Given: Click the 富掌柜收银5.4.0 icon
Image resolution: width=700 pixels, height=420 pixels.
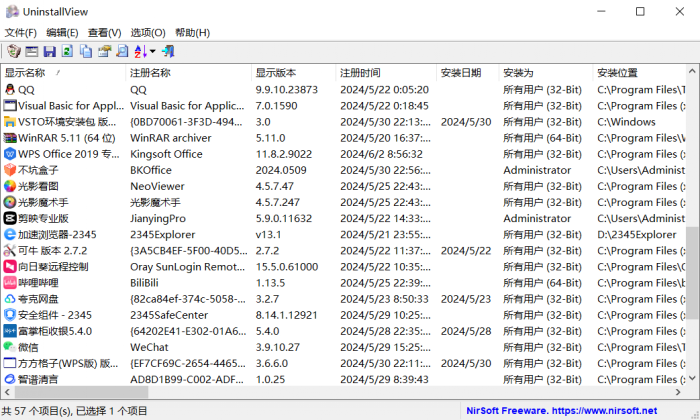Looking at the screenshot, I should pos(10,331).
